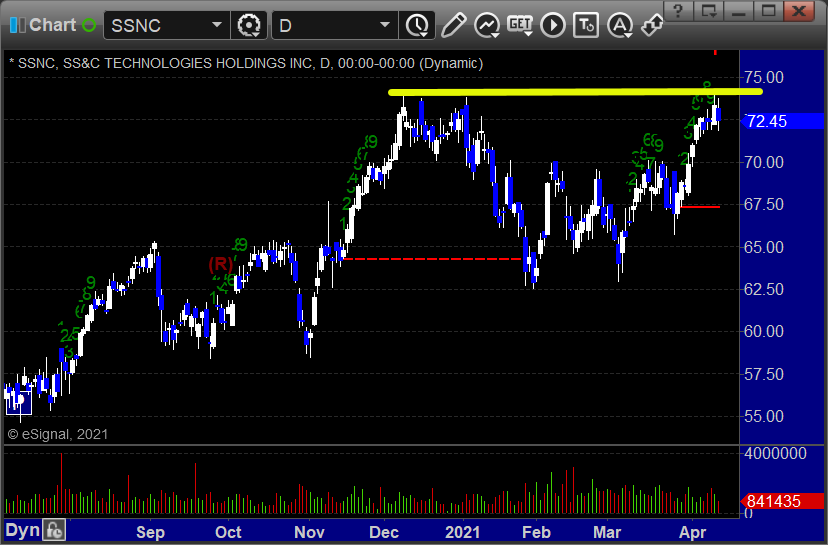Open the time template clock menu
This screenshot has height=545, width=828.
tap(417, 25)
